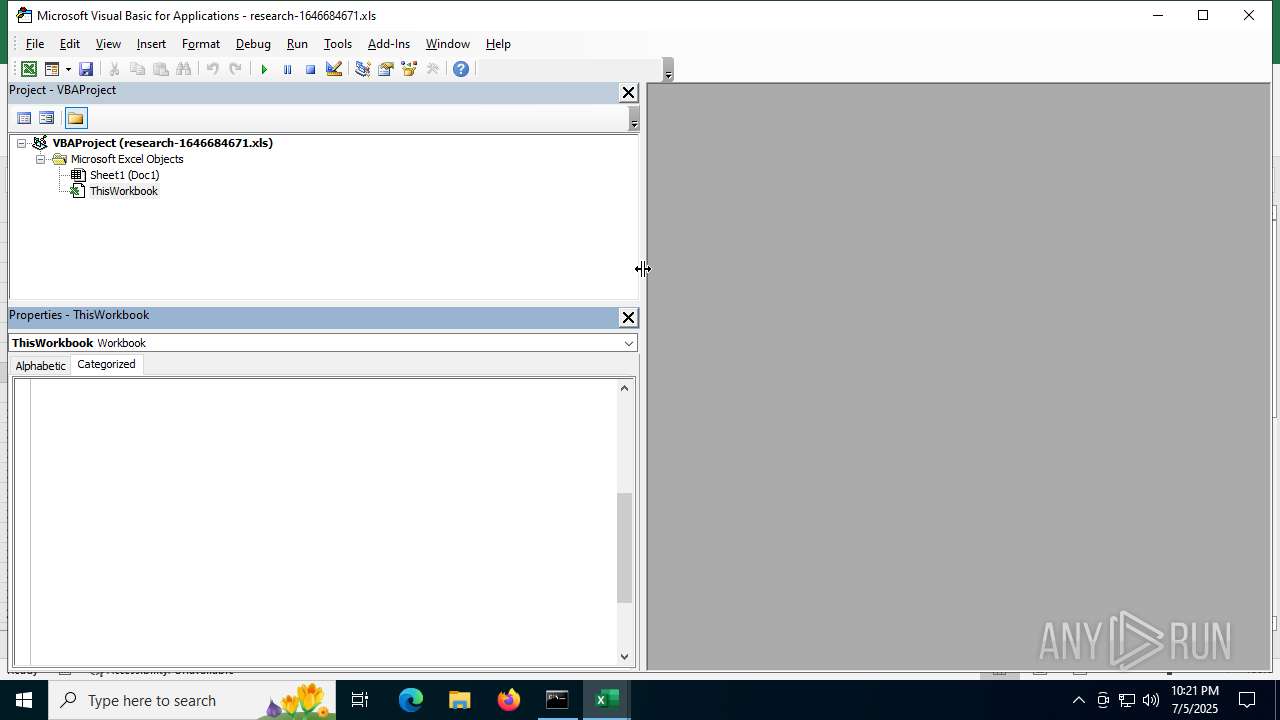Click the Redo arrow icon
The image size is (1280, 720).
(235, 69)
